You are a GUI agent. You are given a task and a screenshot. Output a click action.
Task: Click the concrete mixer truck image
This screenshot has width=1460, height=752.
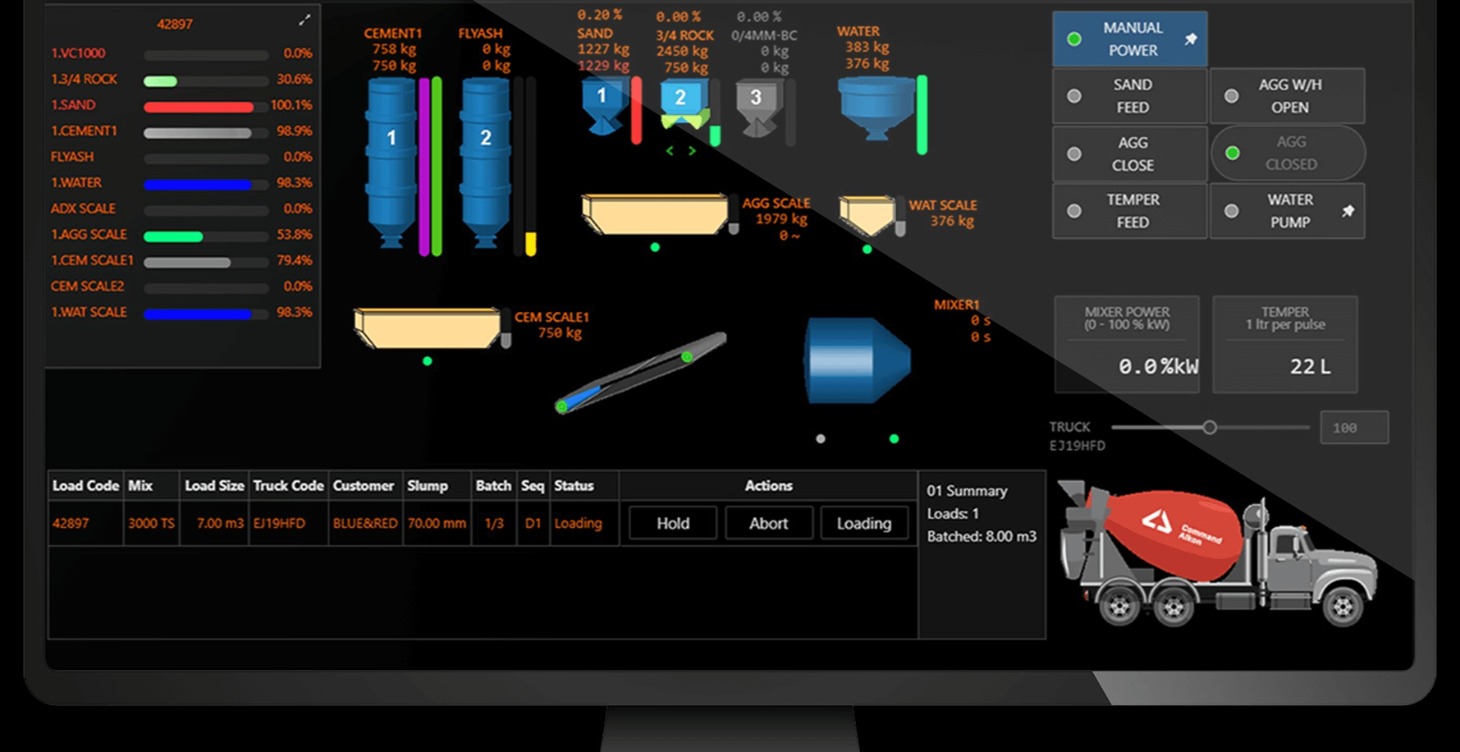tap(1218, 551)
